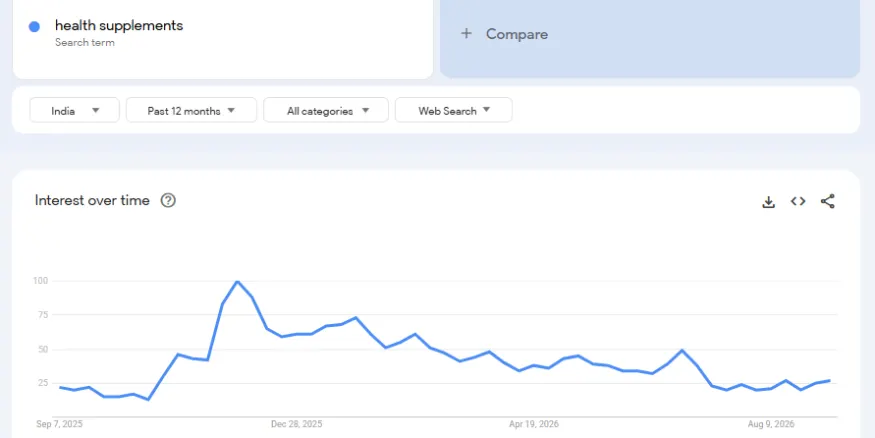Click the Search term label under health supplements
The width and height of the screenshot is (875, 438).
[85, 42]
